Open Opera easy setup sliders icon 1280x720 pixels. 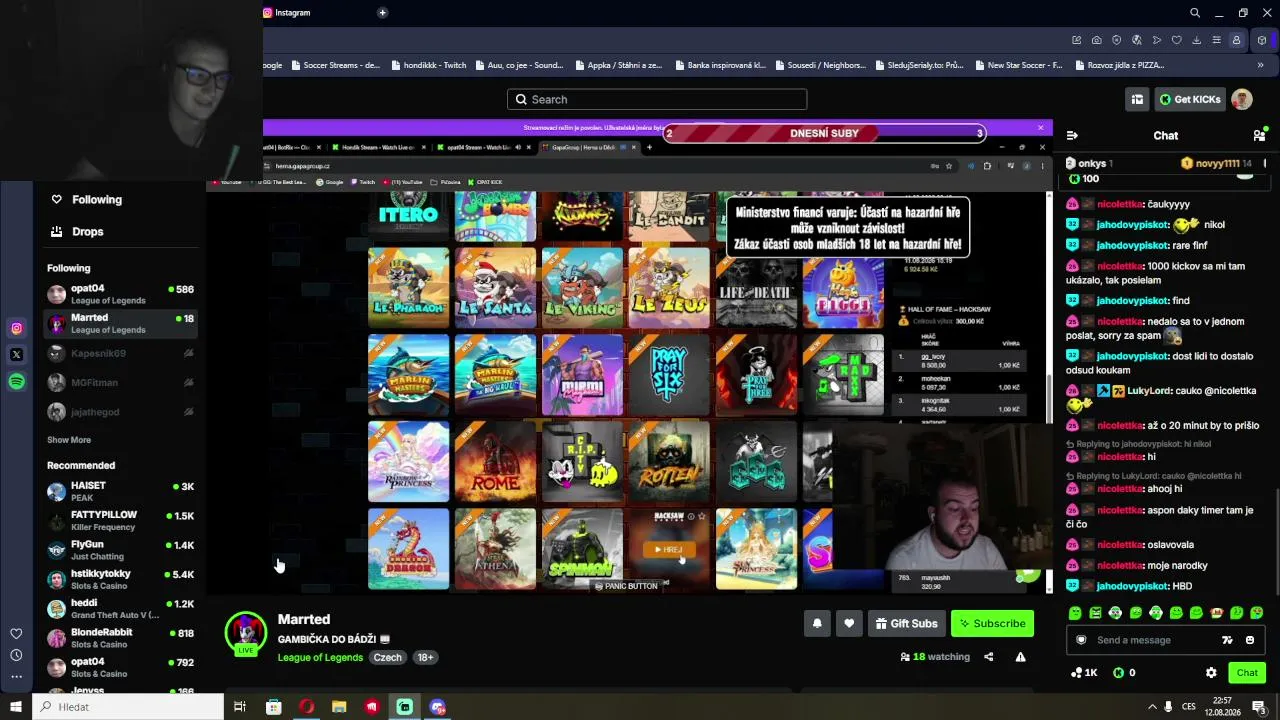point(1217,40)
